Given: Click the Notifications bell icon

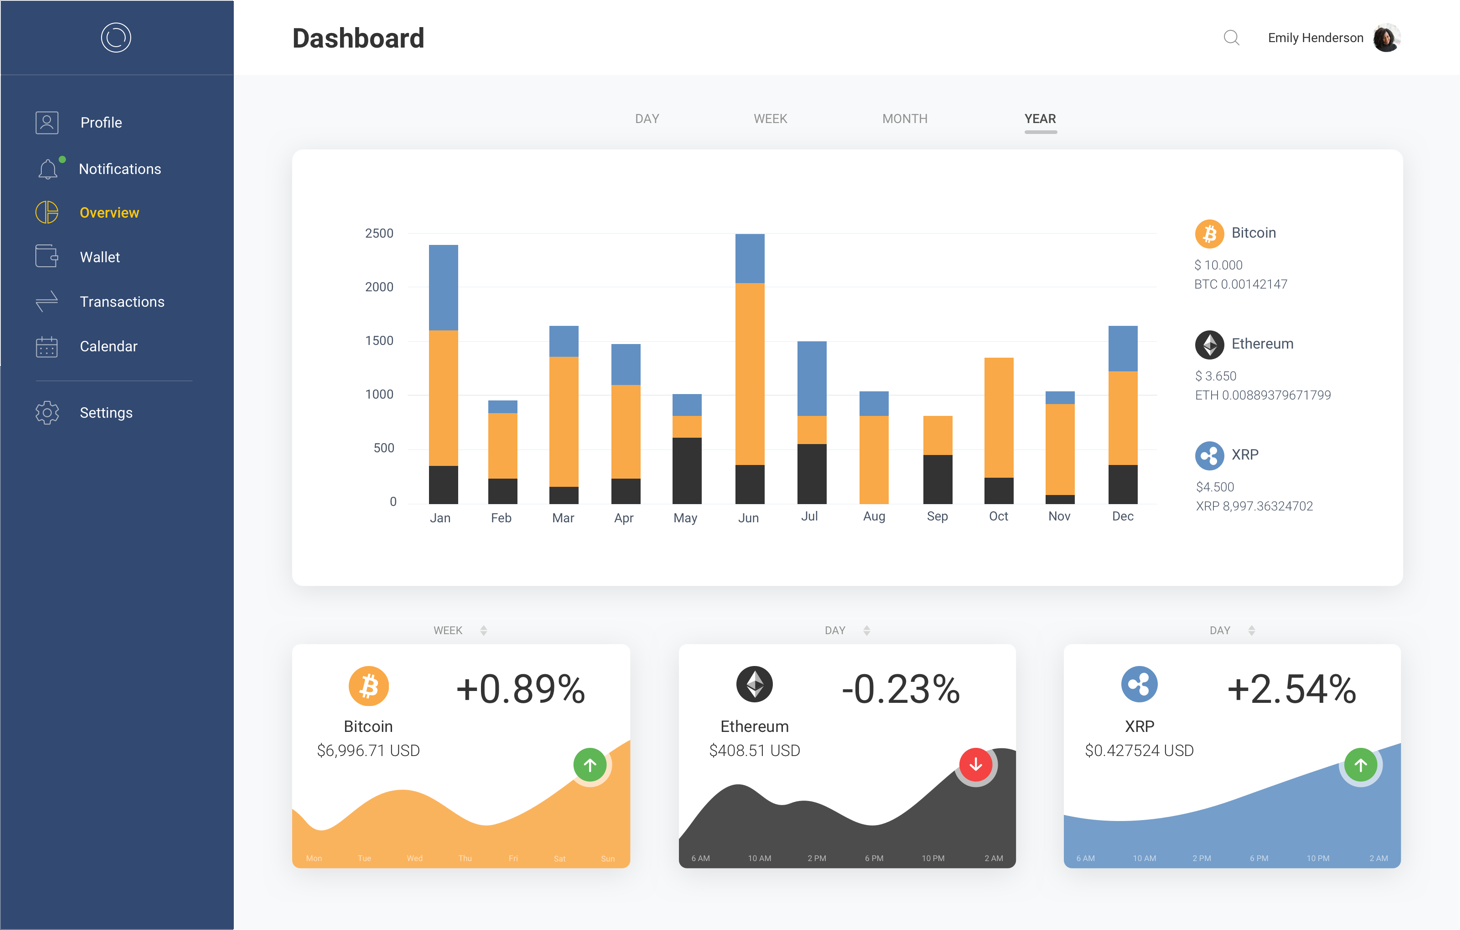Looking at the screenshot, I should (47, 168).
